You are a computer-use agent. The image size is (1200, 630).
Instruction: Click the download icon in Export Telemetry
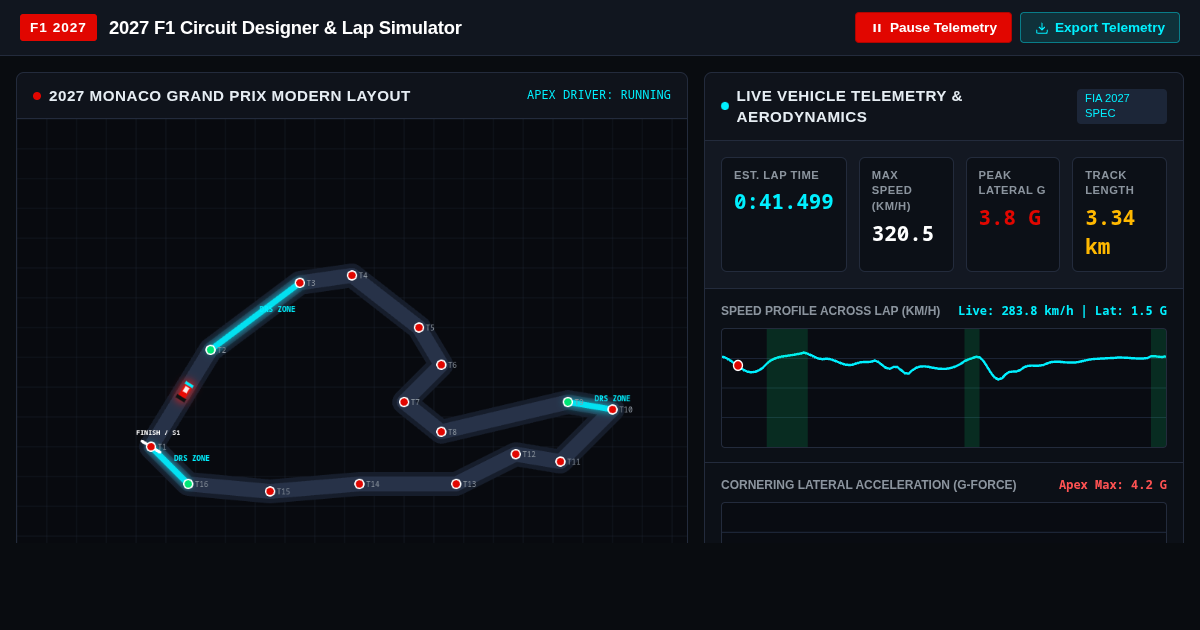[x=1042, y=28]
